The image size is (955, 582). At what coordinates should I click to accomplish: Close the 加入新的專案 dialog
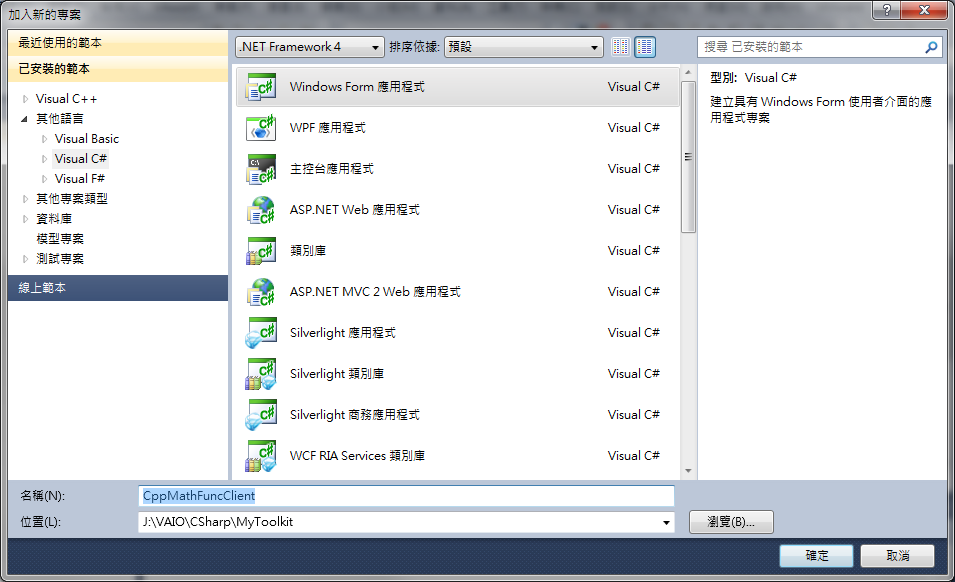tap(924, 10)
